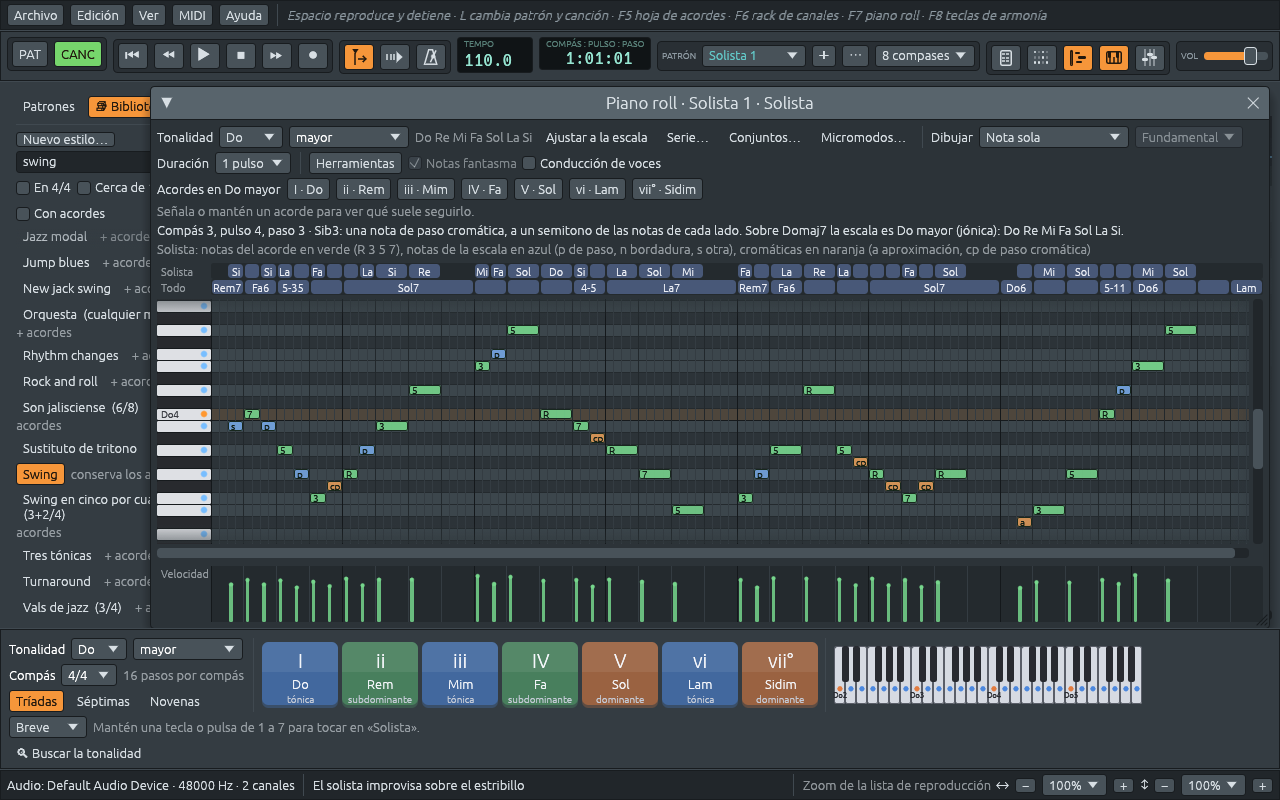
Task: Start playback with the Play button
Action: (204, 56)
